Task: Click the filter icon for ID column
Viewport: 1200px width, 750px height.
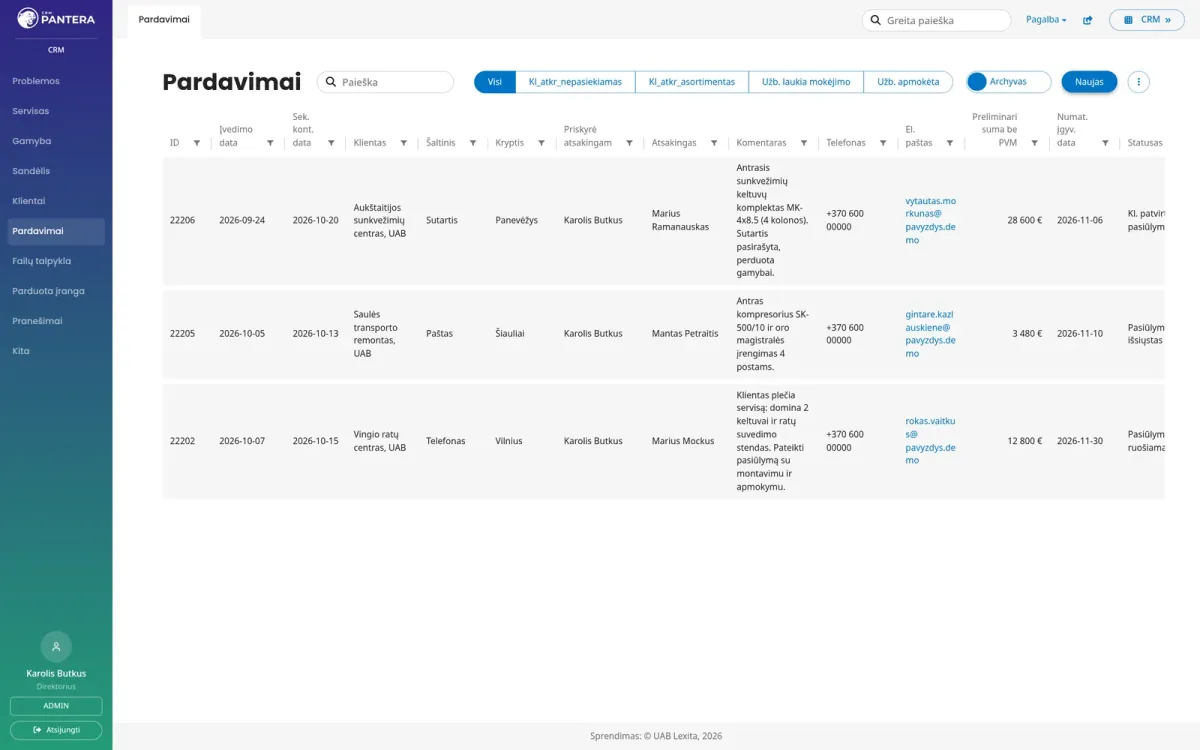Action: 196,143
